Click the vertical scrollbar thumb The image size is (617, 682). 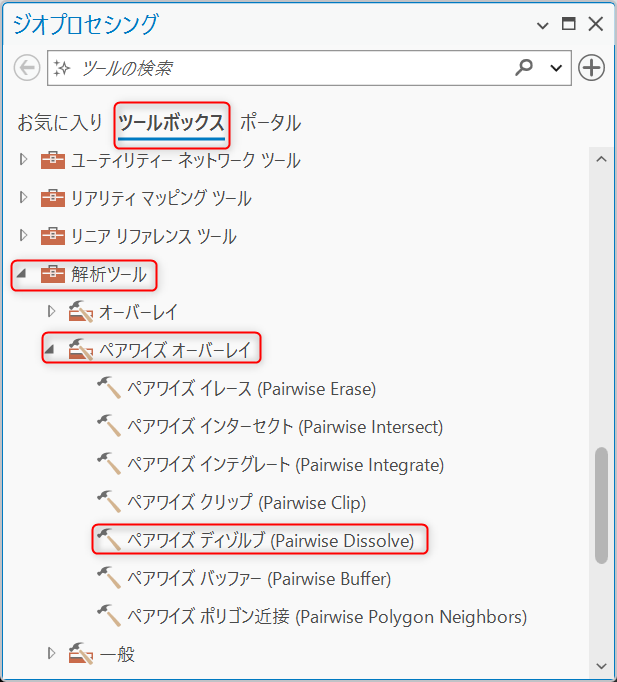(601, 505)
